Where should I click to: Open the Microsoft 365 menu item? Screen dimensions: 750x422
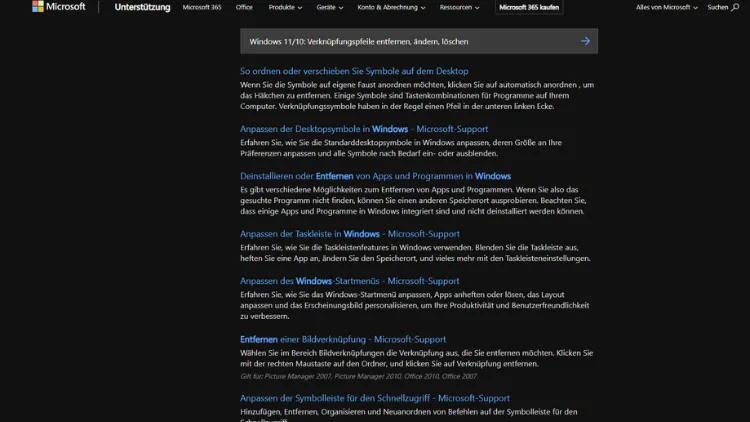(202, 7)
